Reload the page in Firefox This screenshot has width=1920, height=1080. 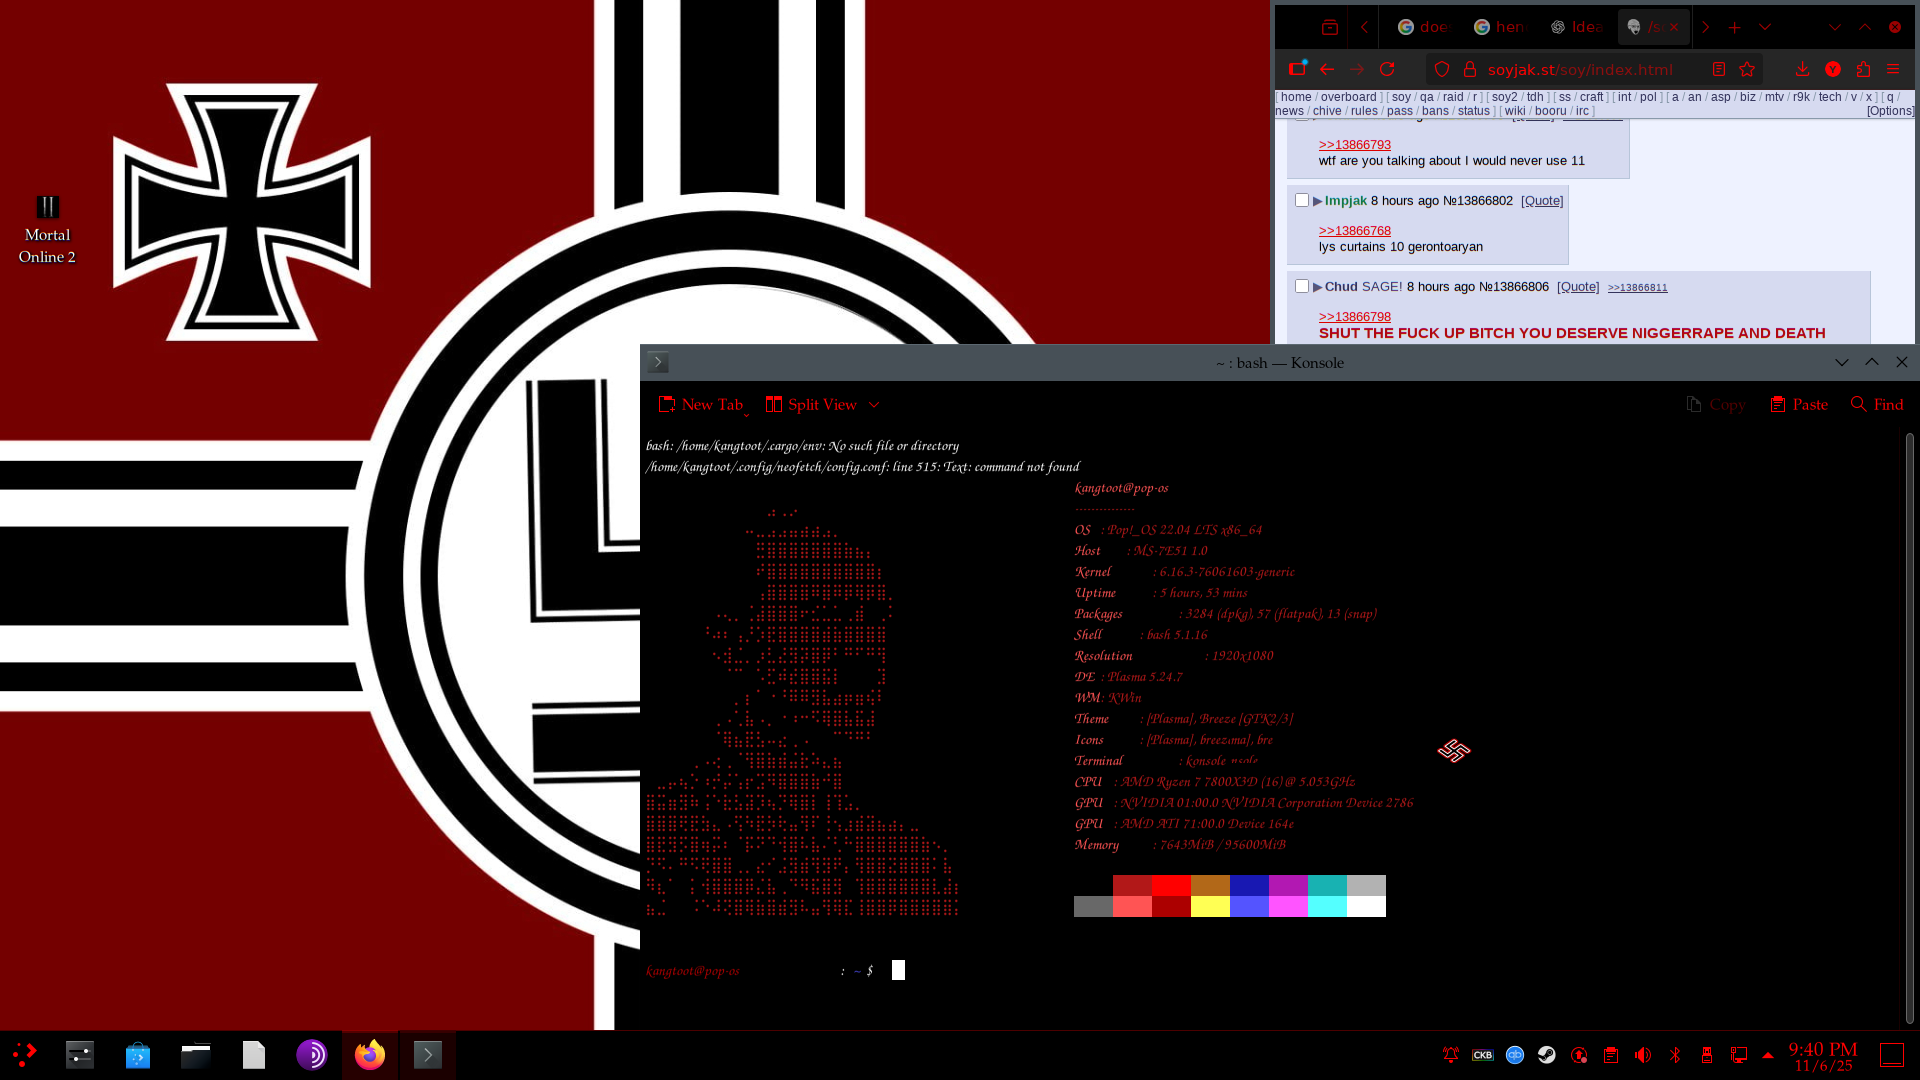(1387, 69)
